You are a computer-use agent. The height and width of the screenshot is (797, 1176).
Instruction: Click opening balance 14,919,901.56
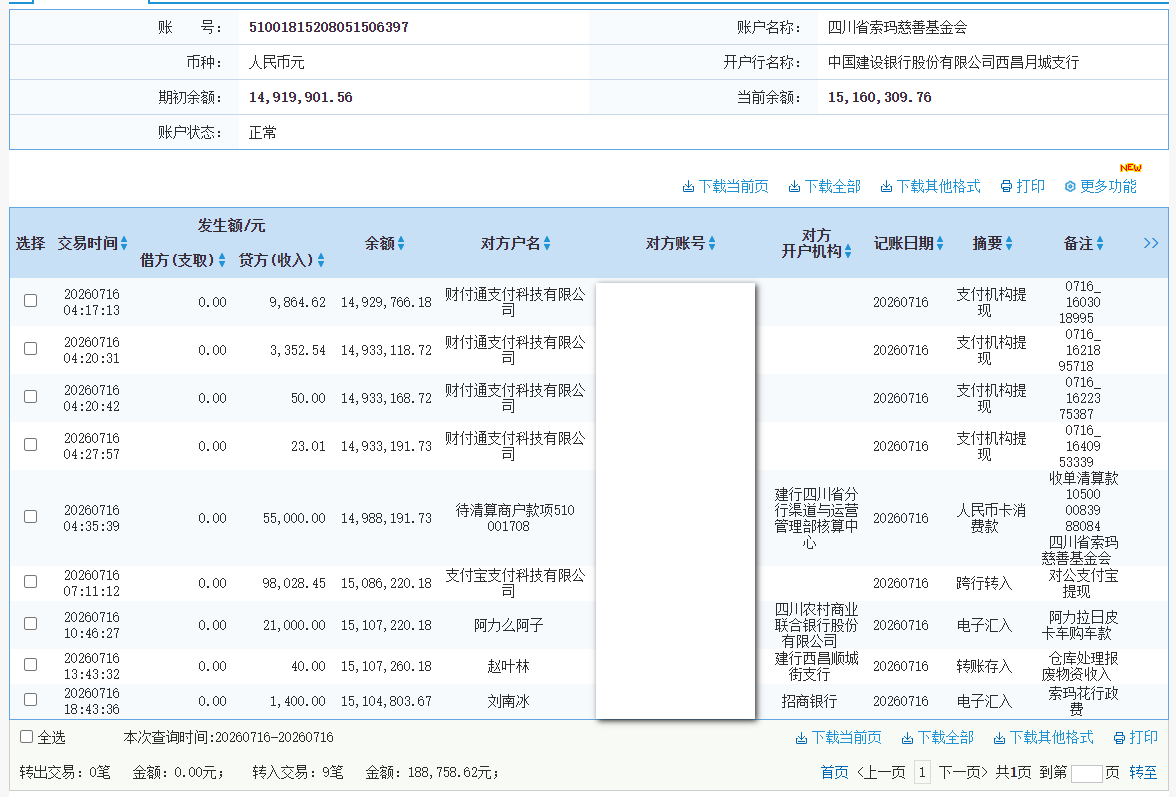tap(300, 97)
